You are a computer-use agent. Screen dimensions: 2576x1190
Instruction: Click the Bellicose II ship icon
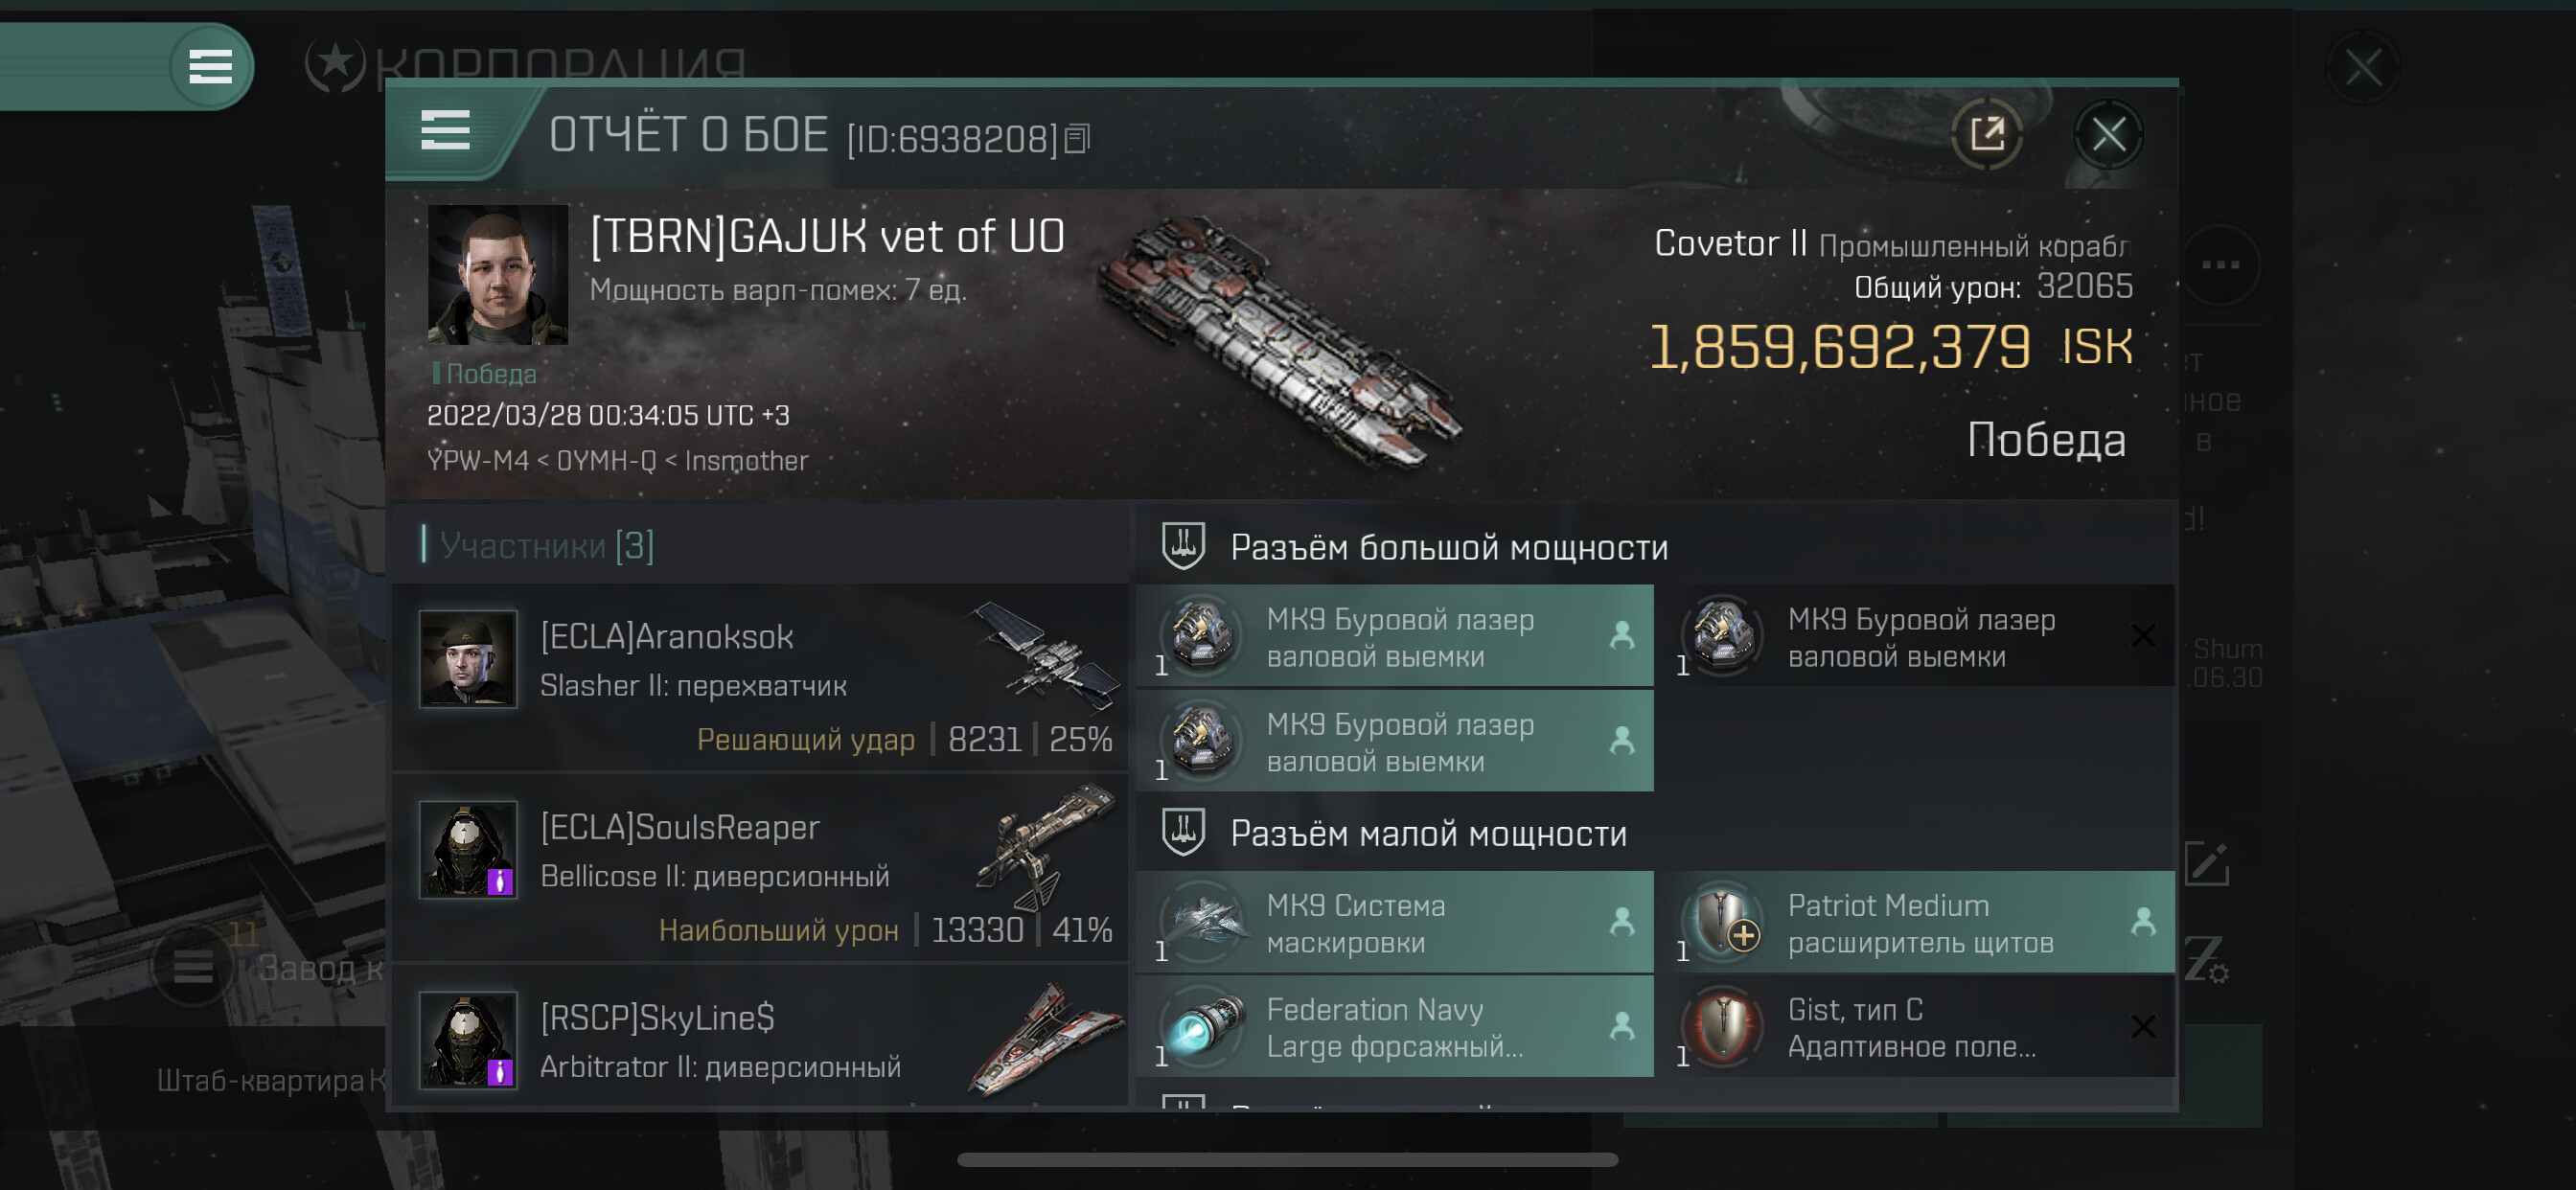(1045, 845)
